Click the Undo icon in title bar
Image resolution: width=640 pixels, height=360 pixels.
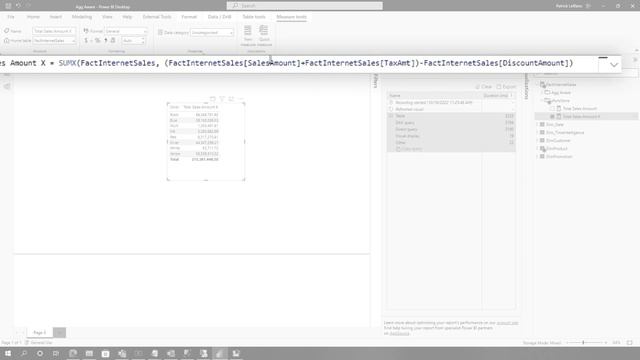pyautogui.click(x=18, y=6)
